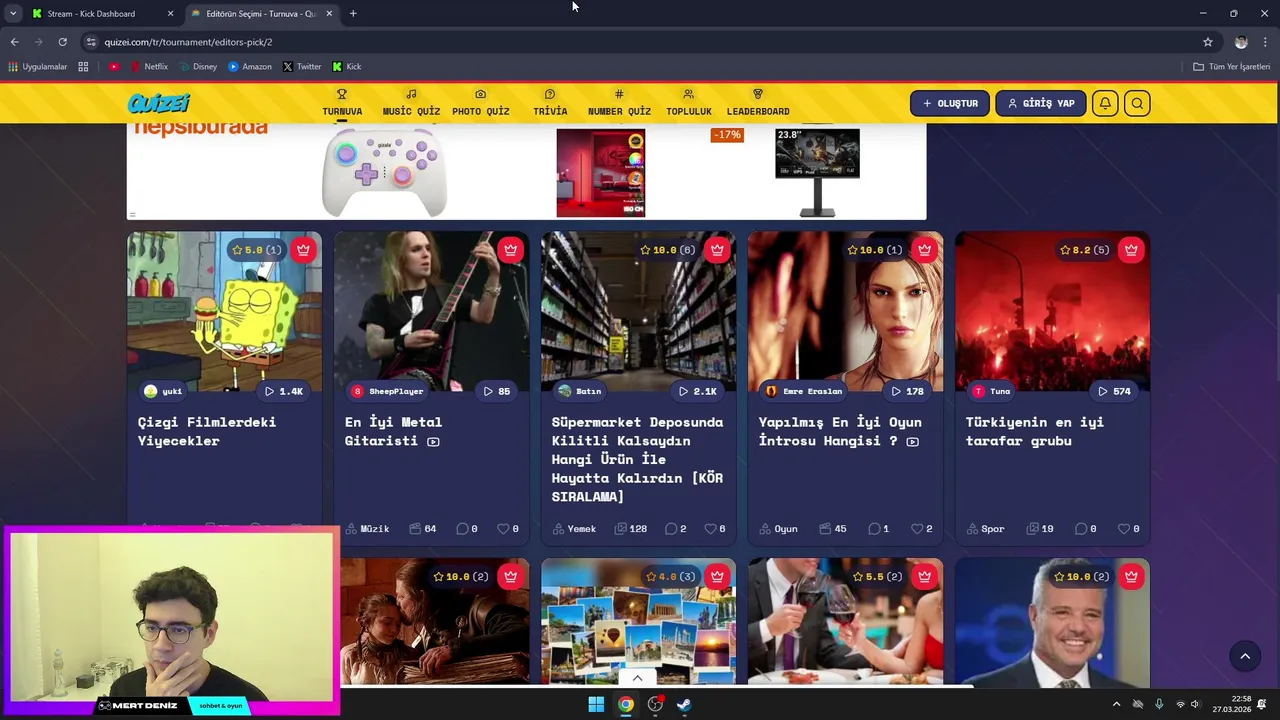Screen dimensions: 1280x720
Task: Click the 10.0 (6) rating on the supermarket card
Action: (668, 250)
